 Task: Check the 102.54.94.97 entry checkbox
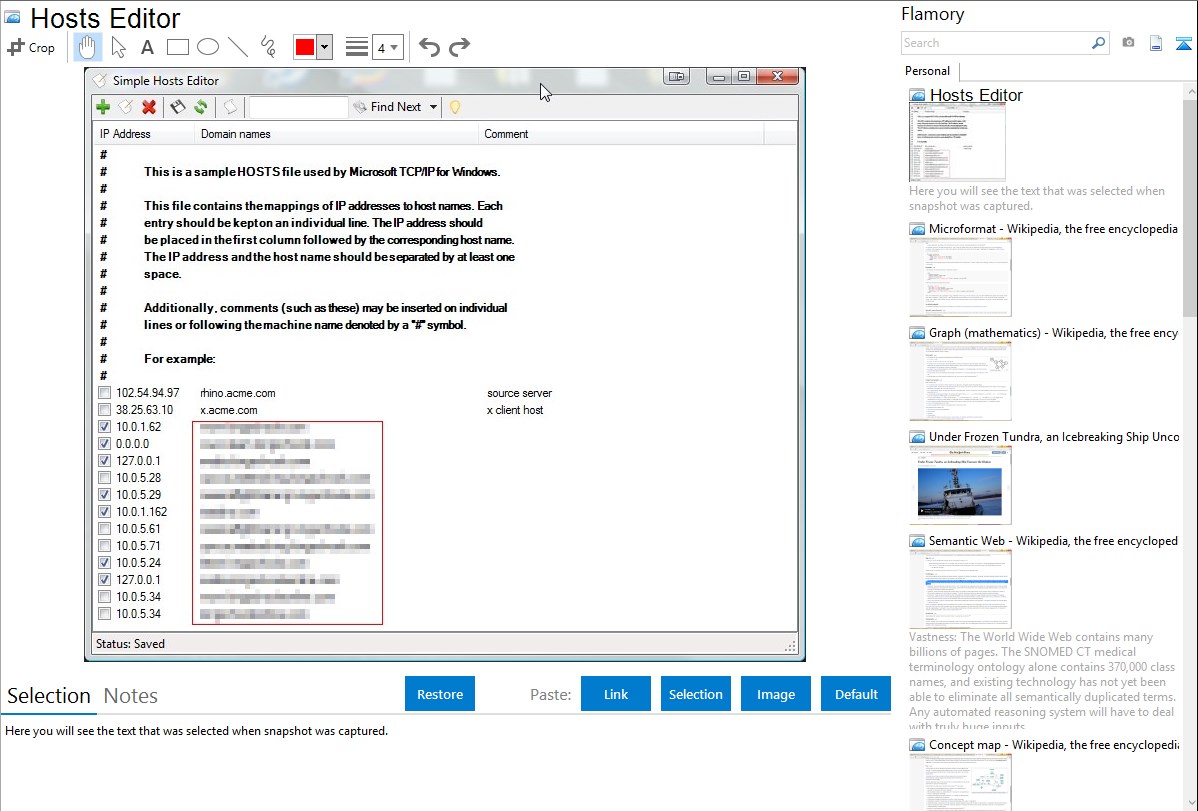(105, 393)
